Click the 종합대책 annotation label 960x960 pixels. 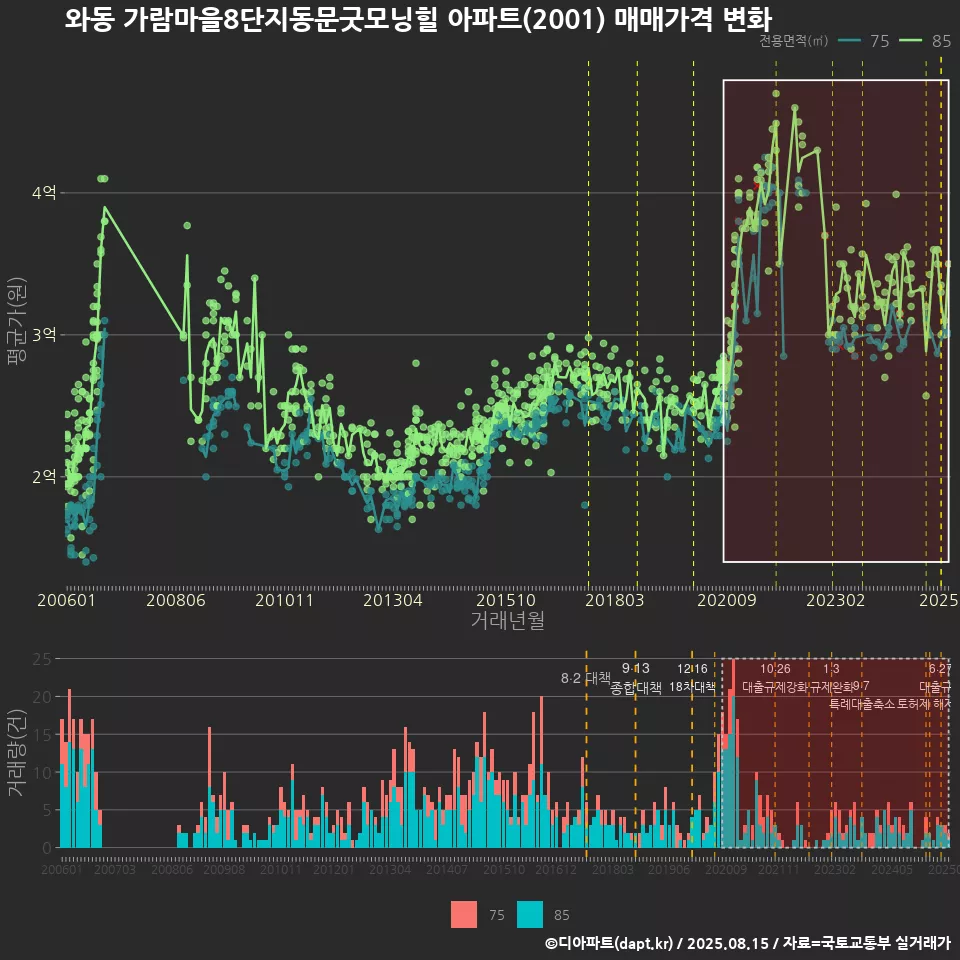click(x=636, y=688)
